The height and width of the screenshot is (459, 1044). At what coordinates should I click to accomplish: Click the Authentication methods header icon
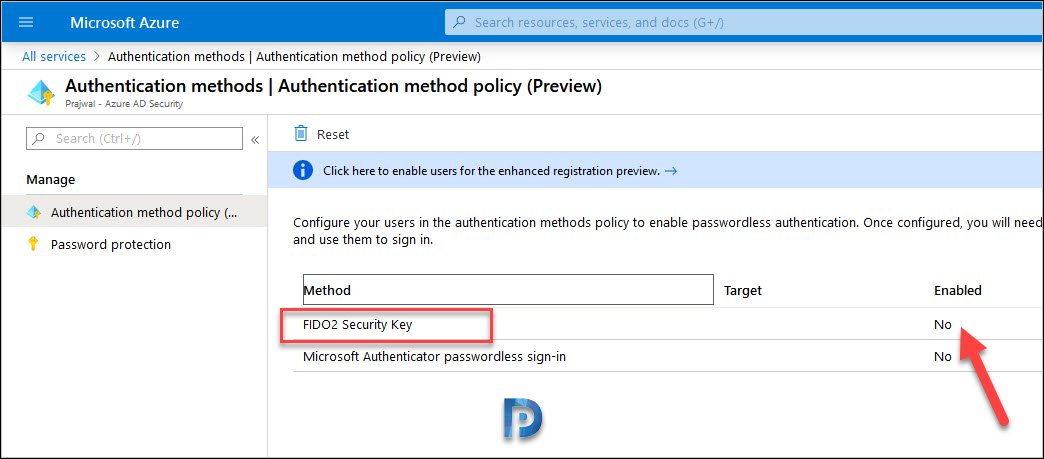(x=41, y=94)
